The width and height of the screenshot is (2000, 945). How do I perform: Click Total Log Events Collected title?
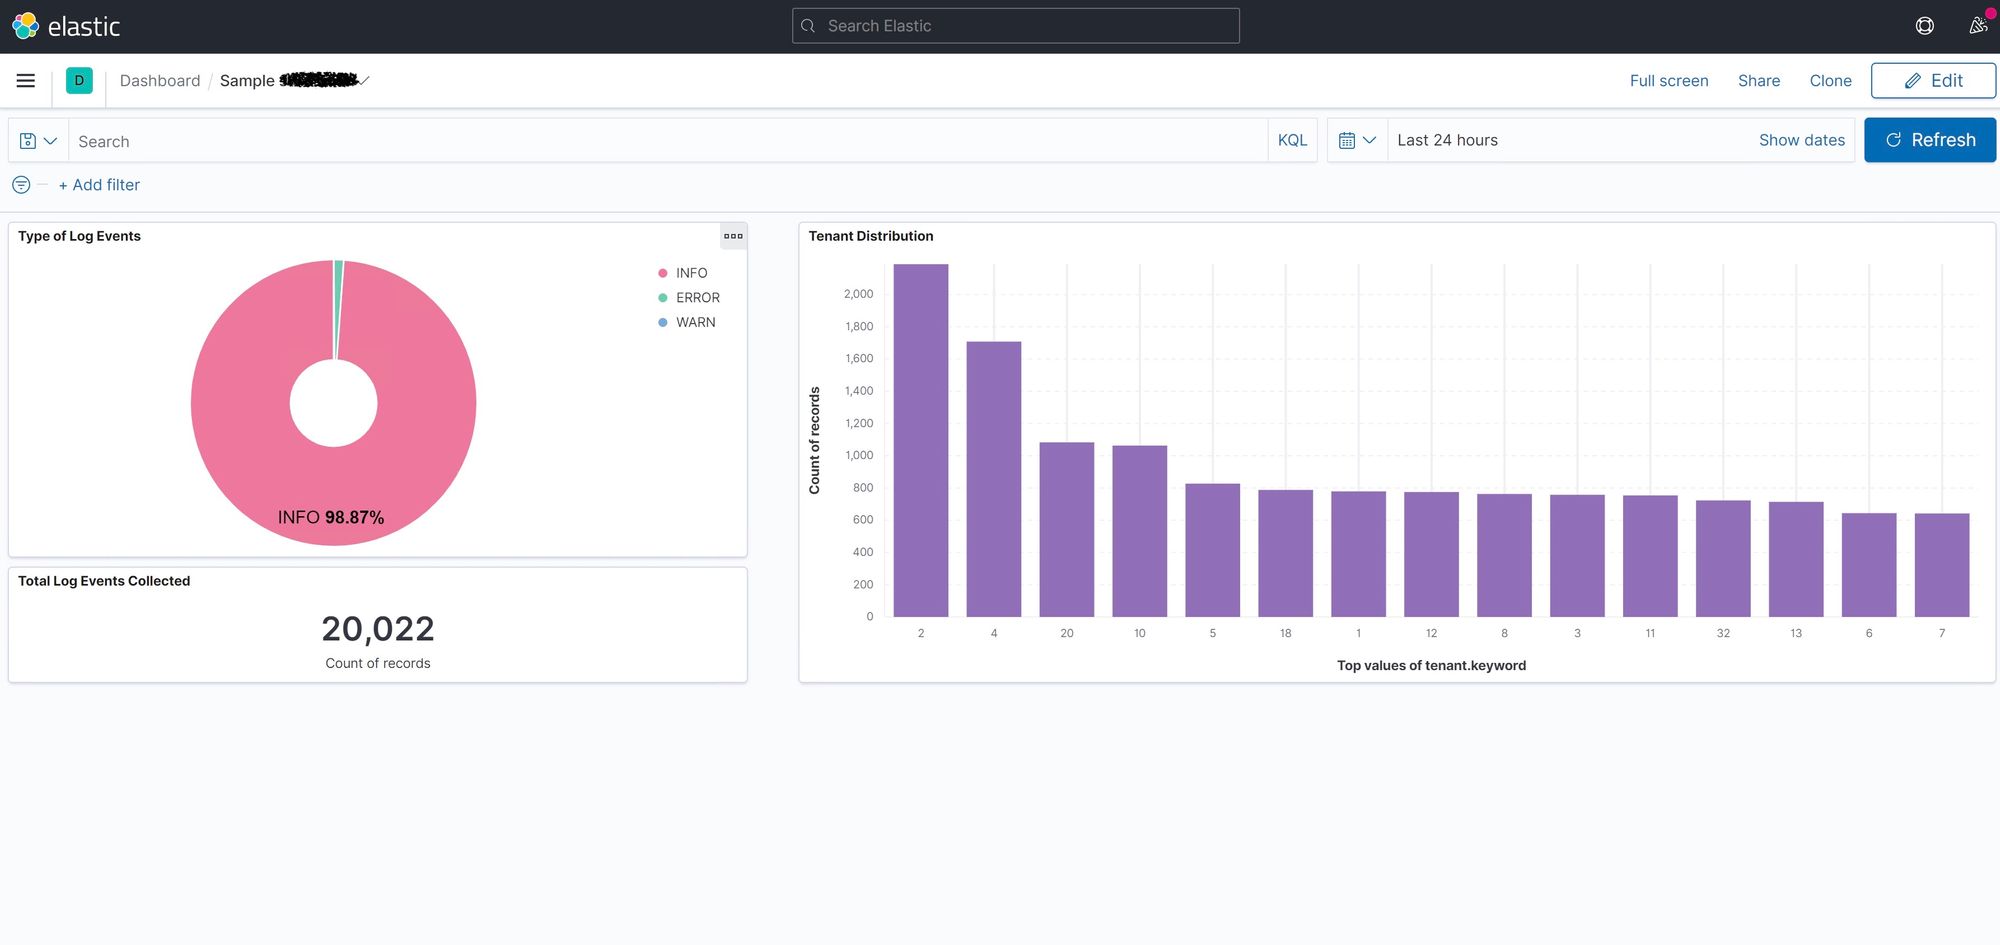(x=104, y=581)
